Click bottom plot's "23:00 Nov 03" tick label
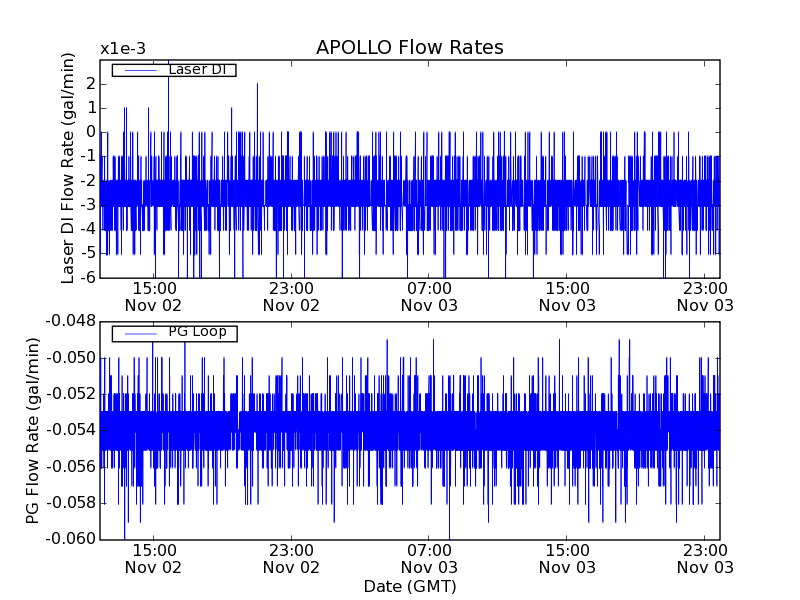The image size is (800, 600). pos(705,558)
